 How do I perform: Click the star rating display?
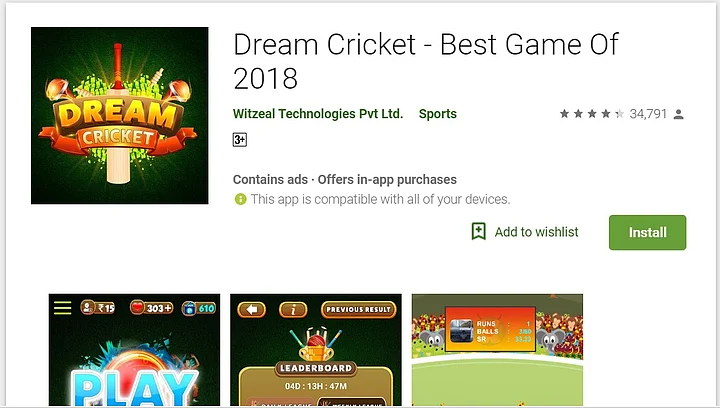click(591, 113)
